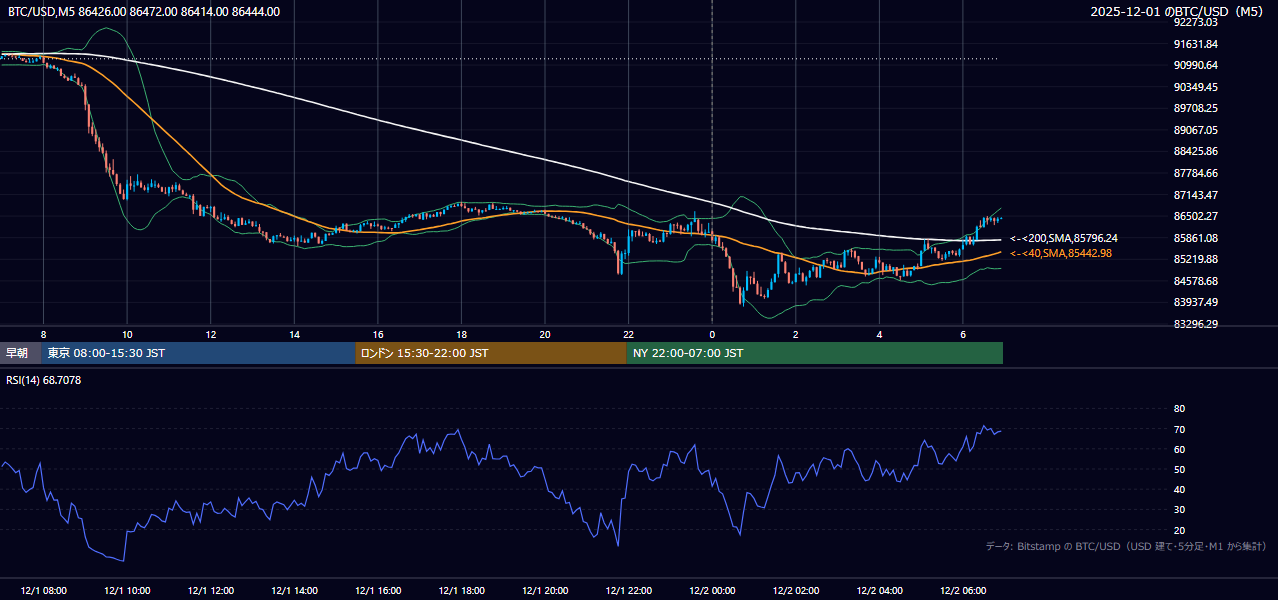Click the 12/2 00:00 time label
Viewport: 1278px width, 600px height.
712,591
